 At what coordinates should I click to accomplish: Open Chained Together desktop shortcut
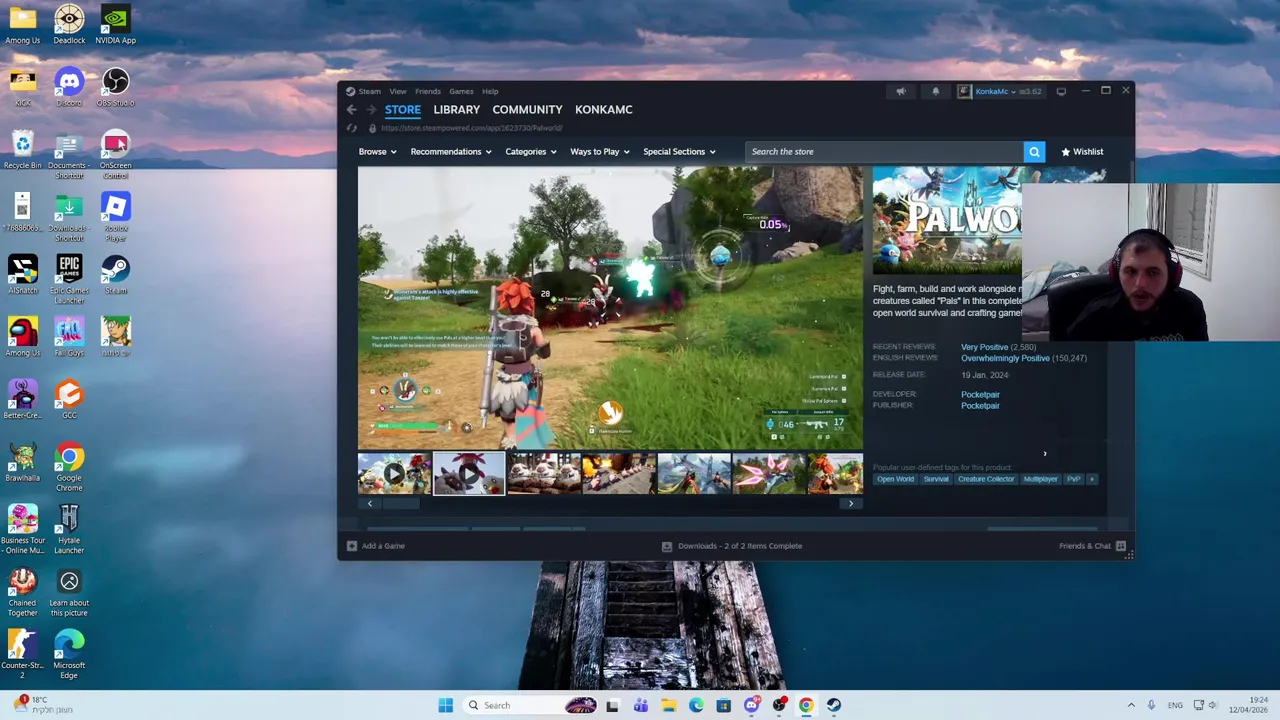point(22,592)
